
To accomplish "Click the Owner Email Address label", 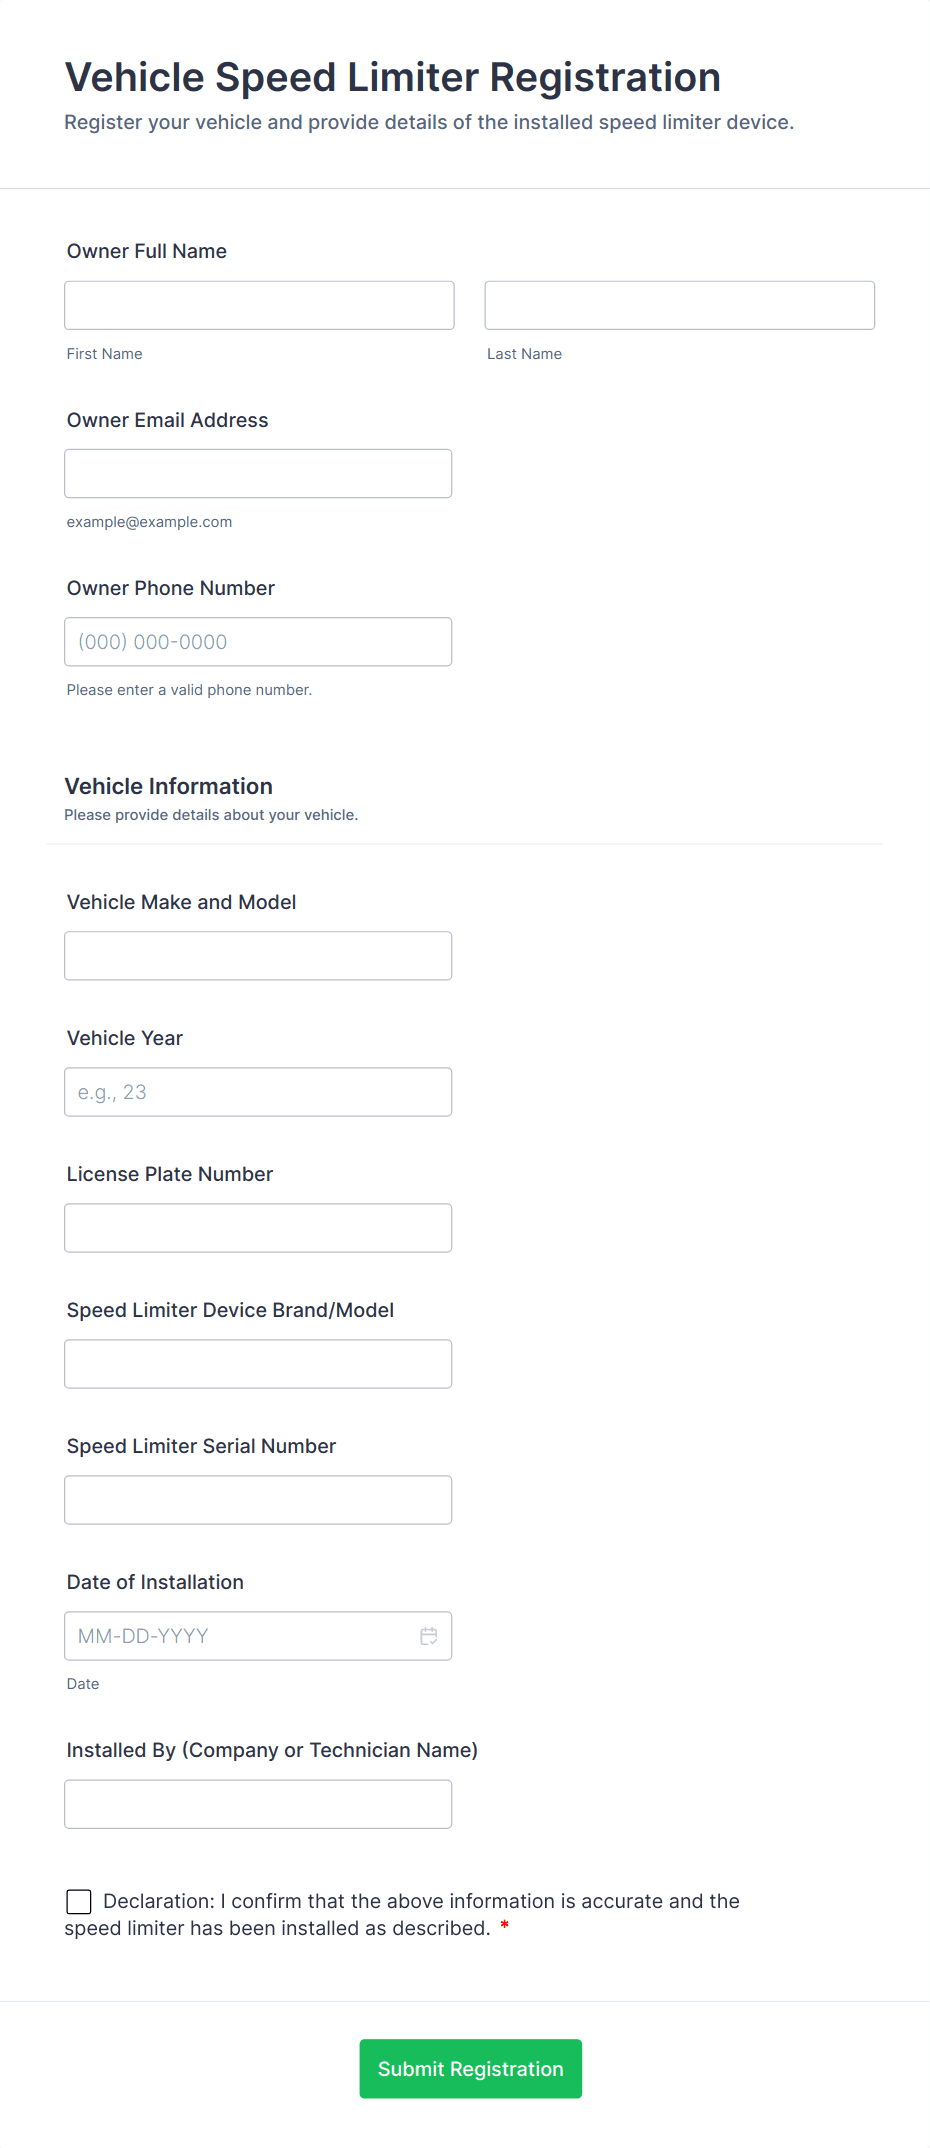I will (x=168, y=420).
